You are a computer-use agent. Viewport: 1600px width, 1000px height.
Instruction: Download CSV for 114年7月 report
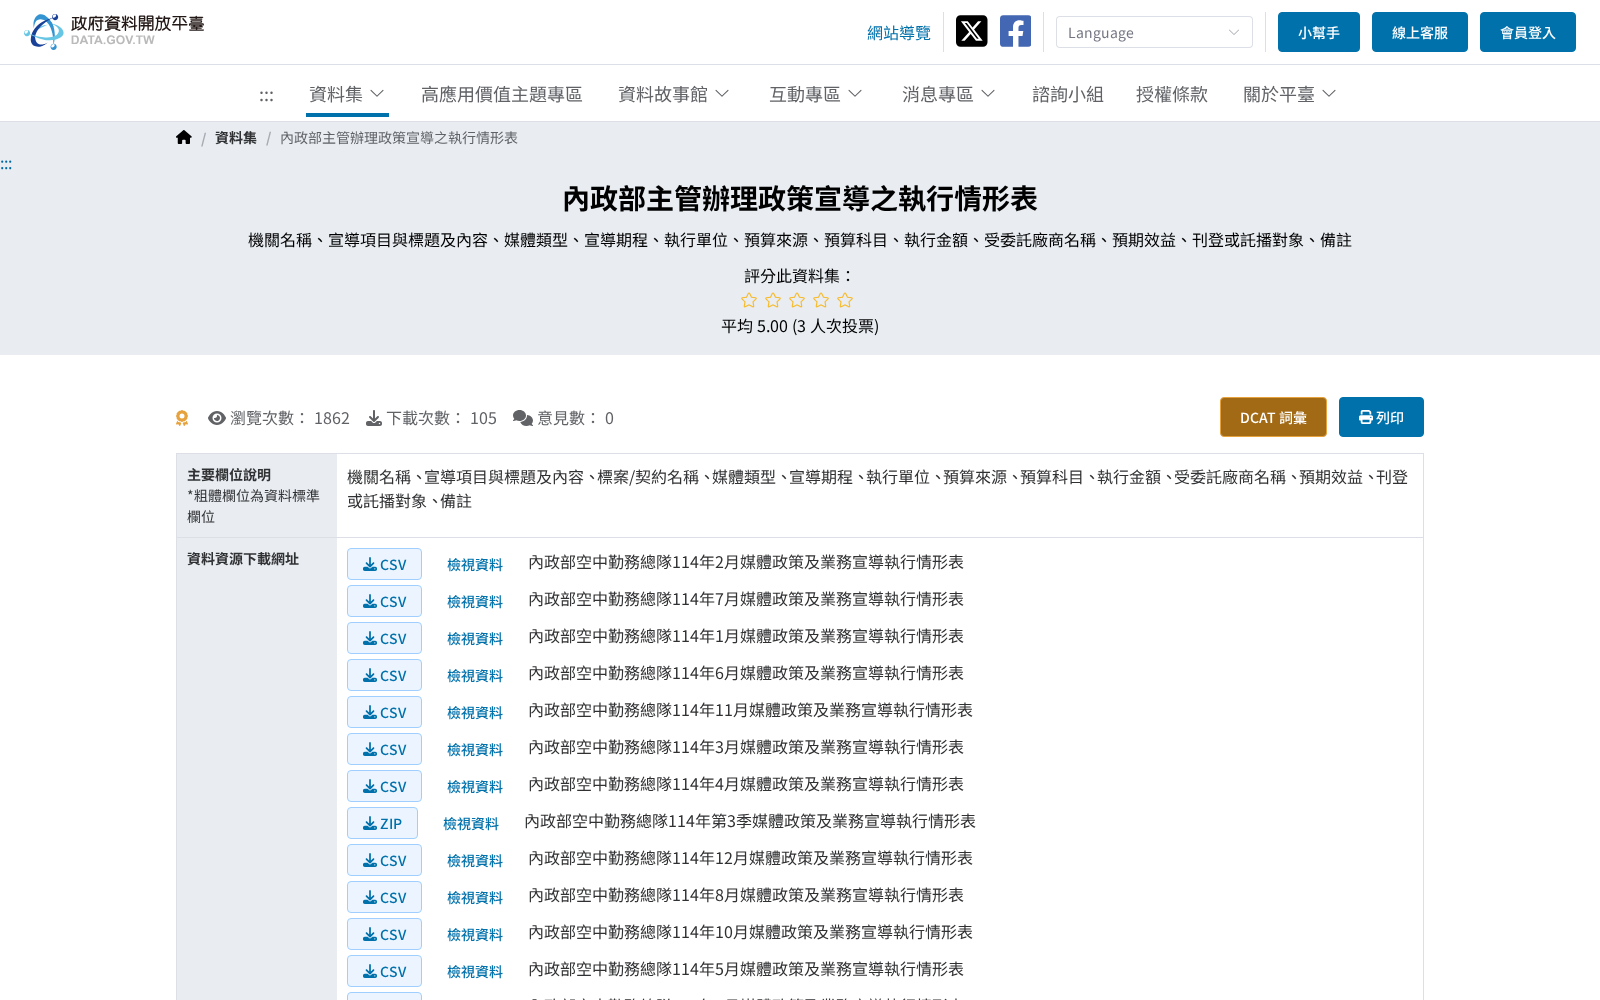384,601
